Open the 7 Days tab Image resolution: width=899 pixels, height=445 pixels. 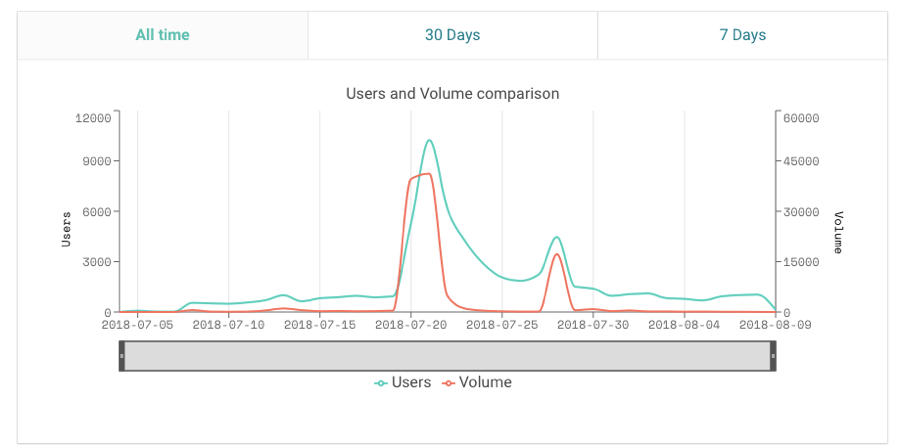pos(742,35)
